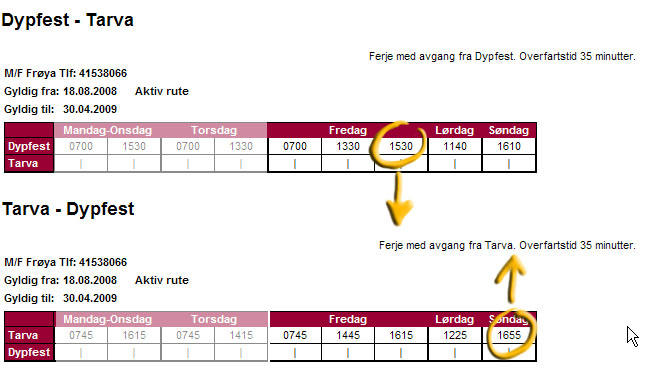Select the 1330 Fredag departure from Dypfest
This screenshot has width=648, height=369.
click(x=348, y=146)
